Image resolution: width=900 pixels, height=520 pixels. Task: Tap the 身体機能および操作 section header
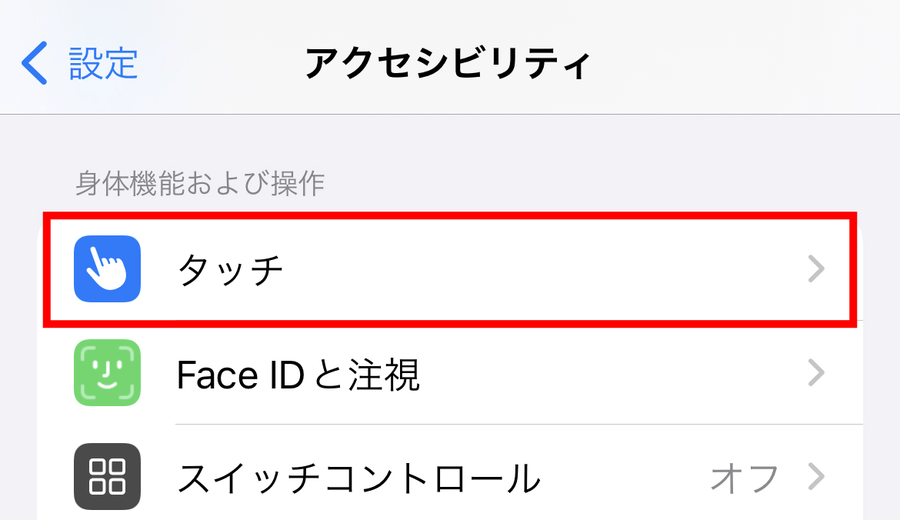(202, 183)
